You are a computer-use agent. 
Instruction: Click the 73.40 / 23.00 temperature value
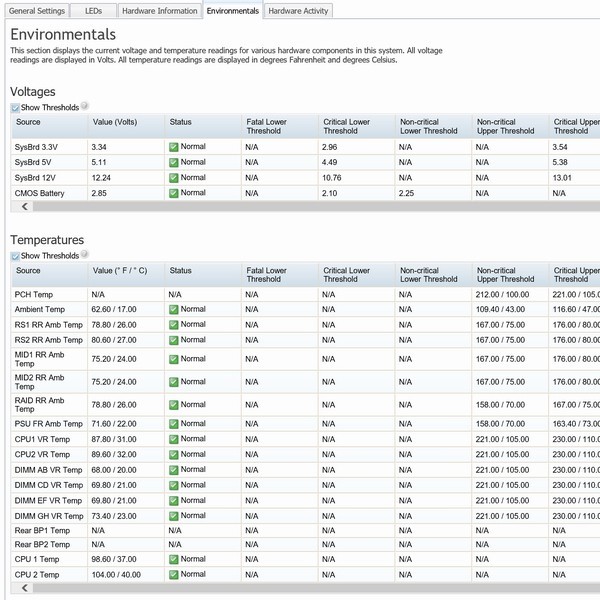[114, 516]
